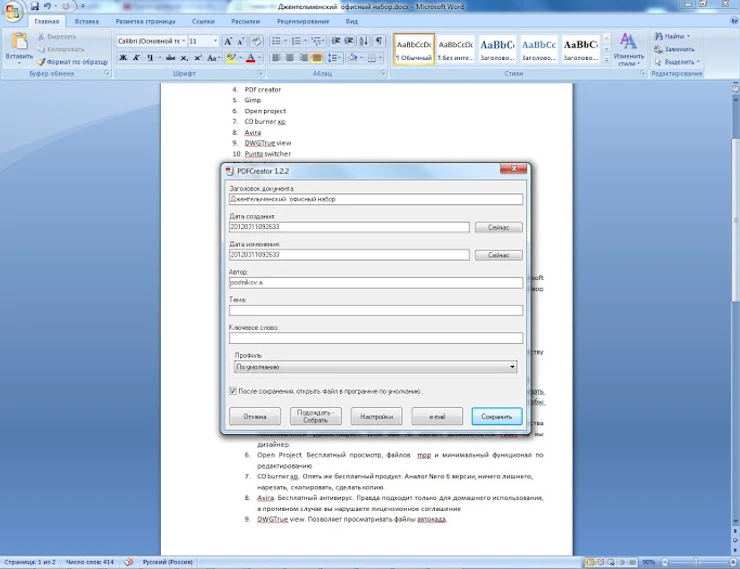Click the bullets list icon
740x569 pixels.
277,42
